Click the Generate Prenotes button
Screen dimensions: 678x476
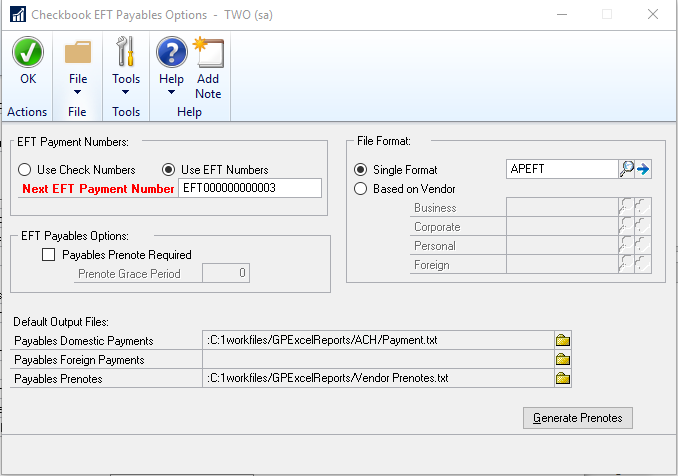tap(578, 418)
